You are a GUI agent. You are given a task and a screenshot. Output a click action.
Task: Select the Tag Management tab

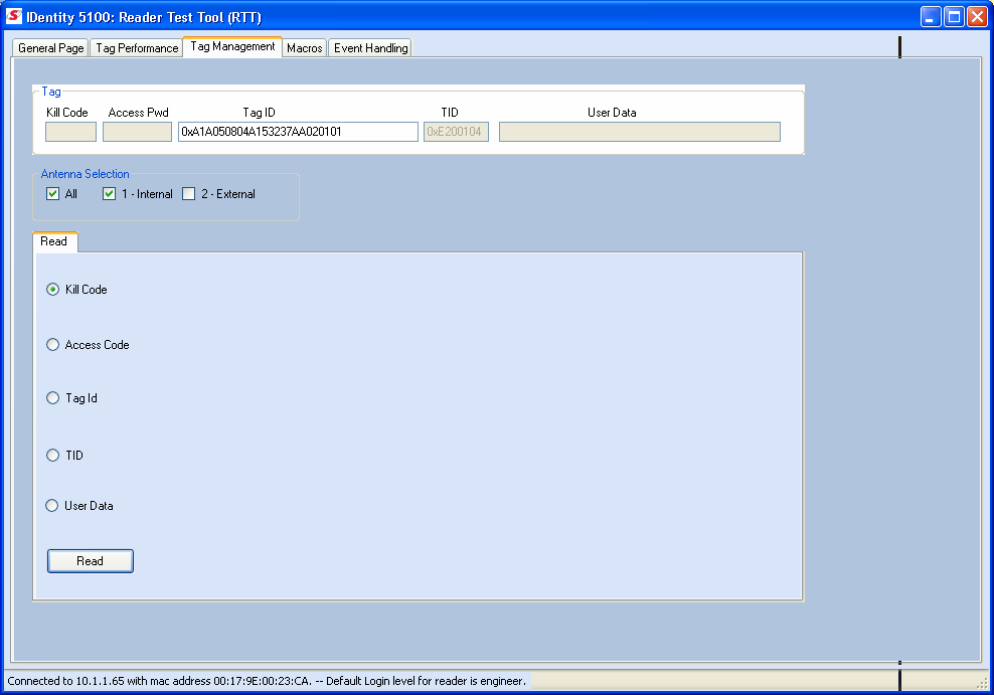[x=233, y=47]
